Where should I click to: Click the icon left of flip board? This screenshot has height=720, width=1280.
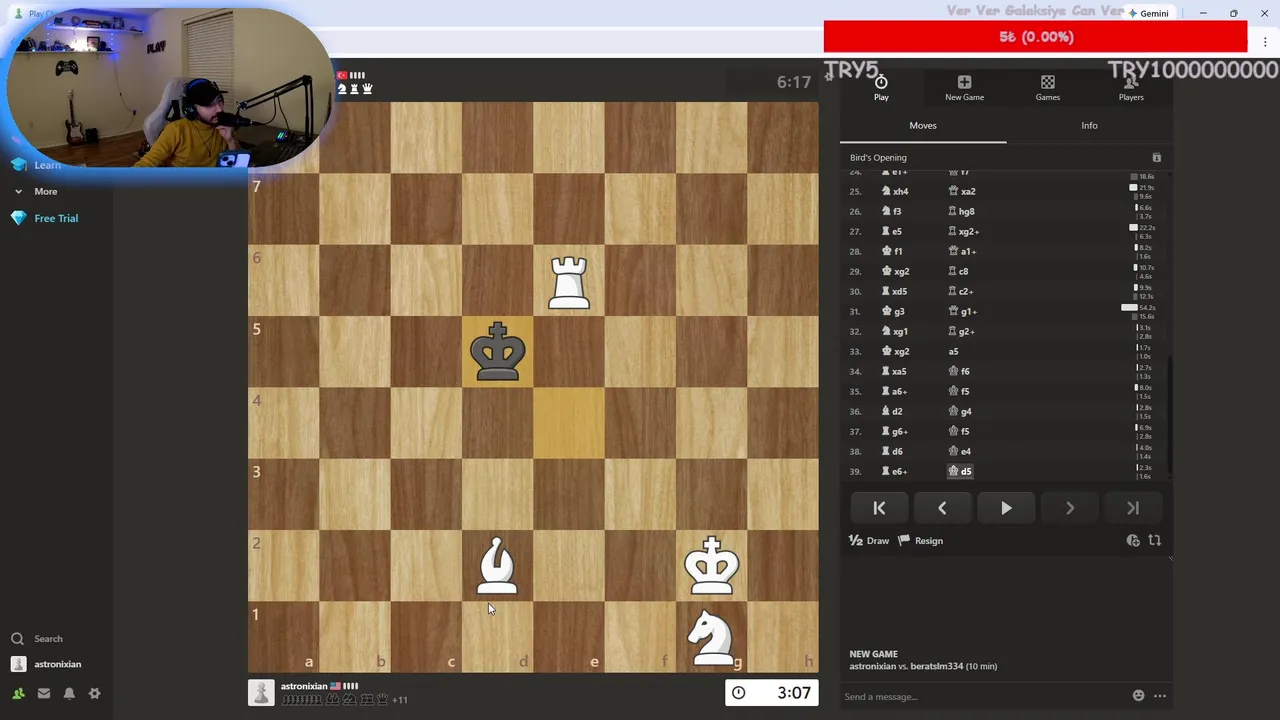tap(1133, 541)
